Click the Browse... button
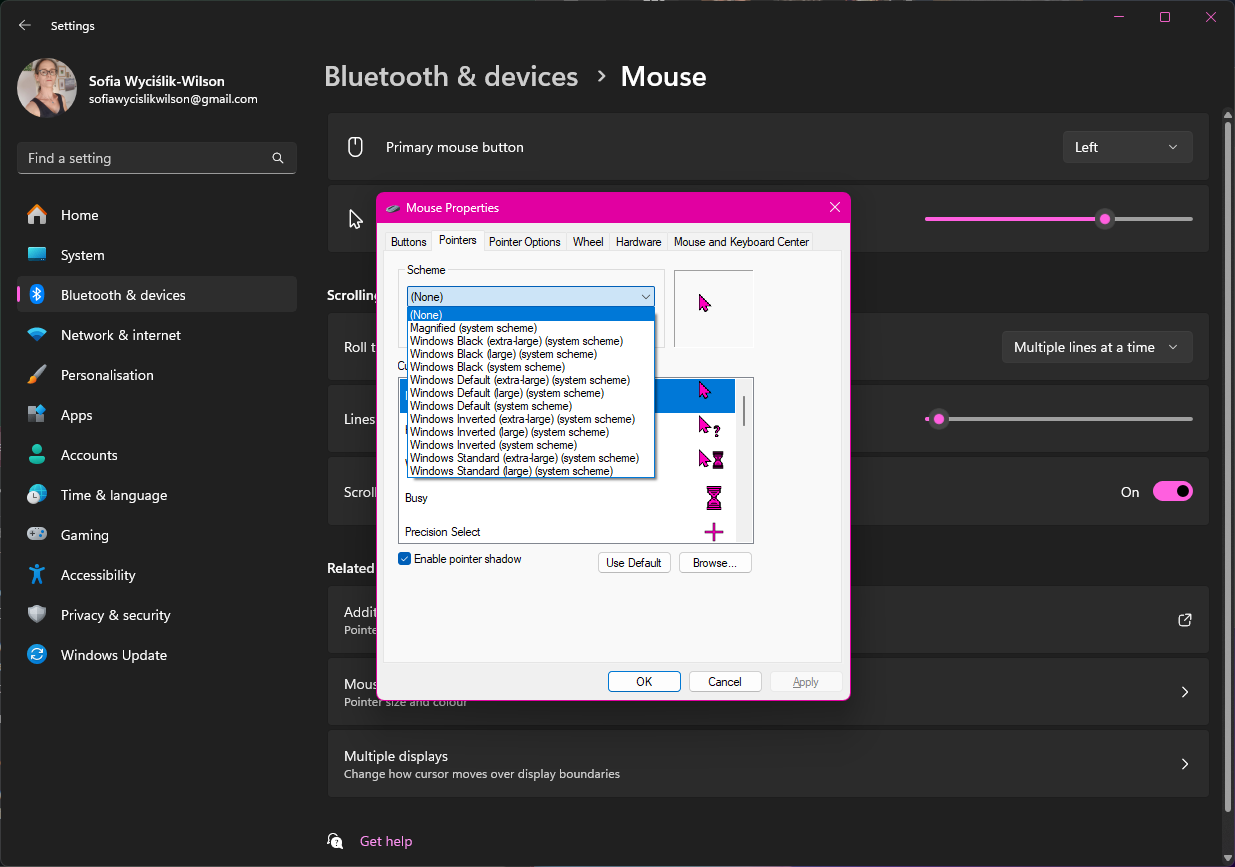Screen dimensions: 1235x867 coord(715,563)
